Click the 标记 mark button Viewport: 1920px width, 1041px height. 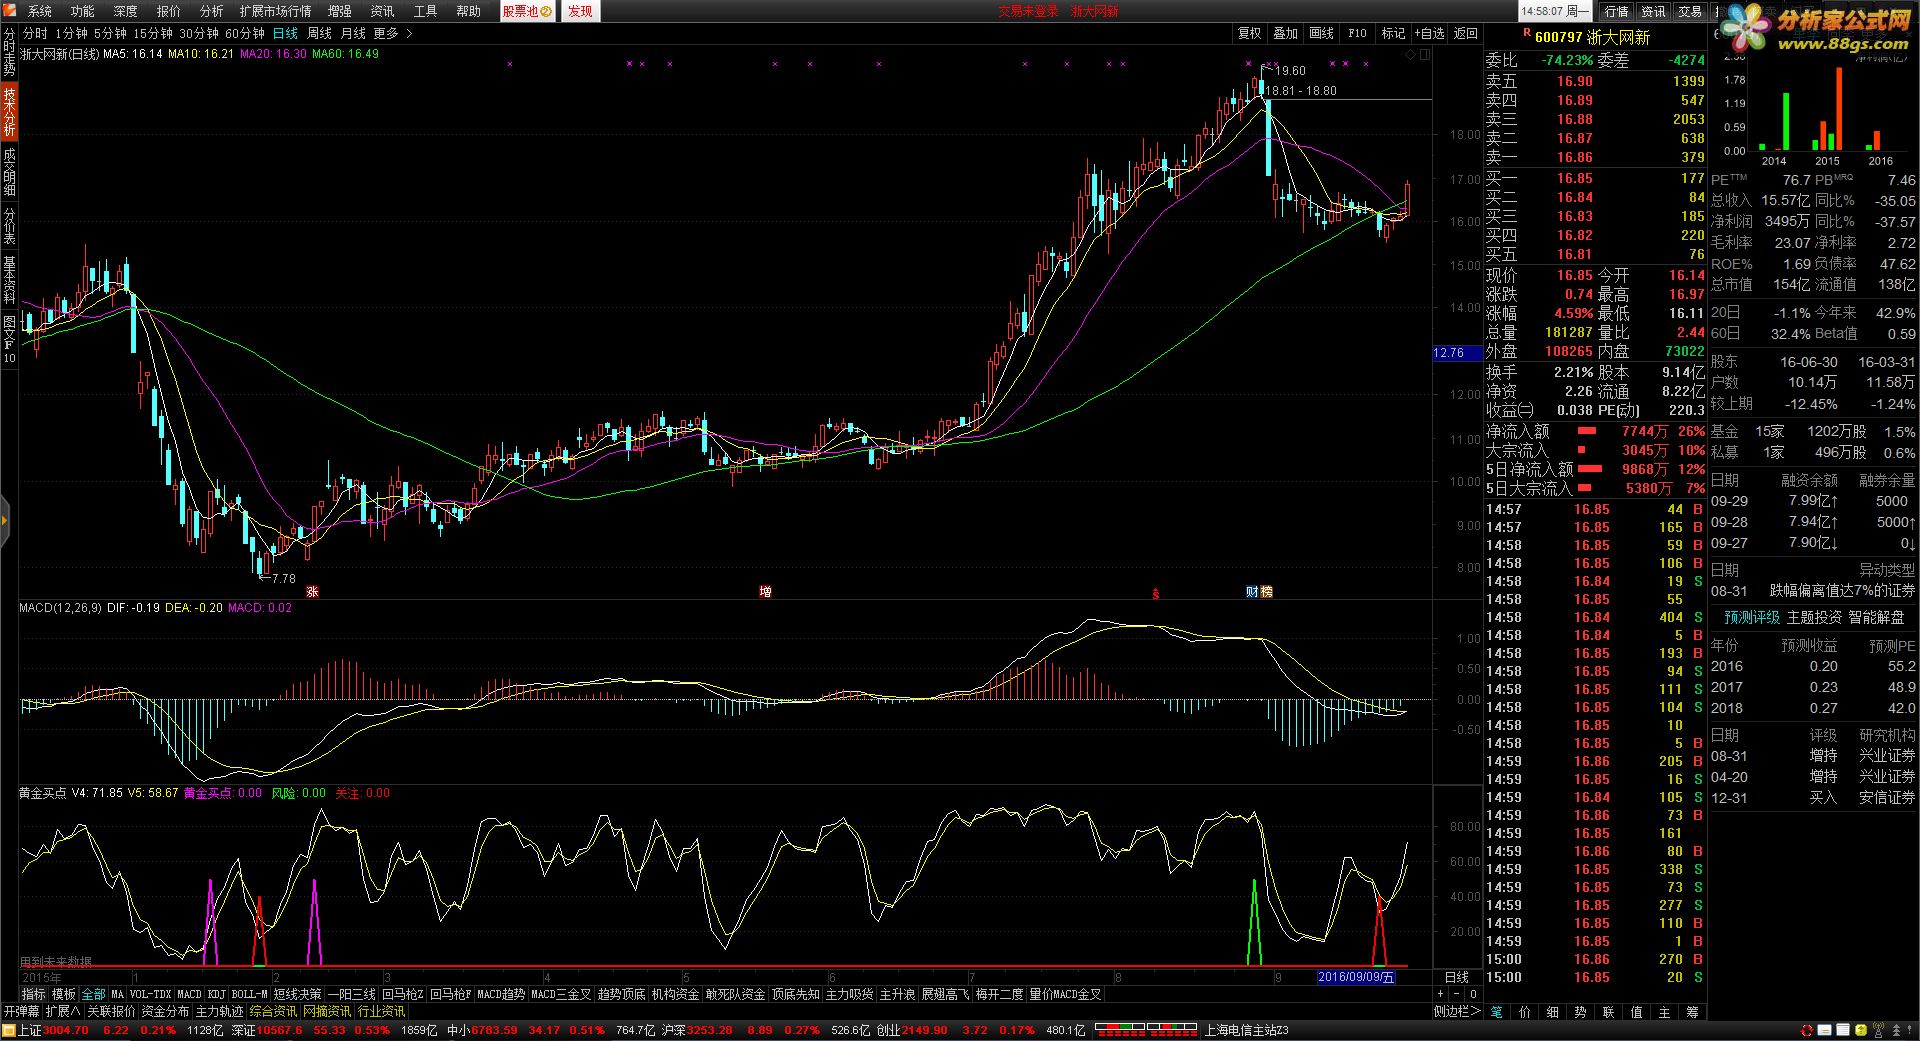(x=1393, y=33)
